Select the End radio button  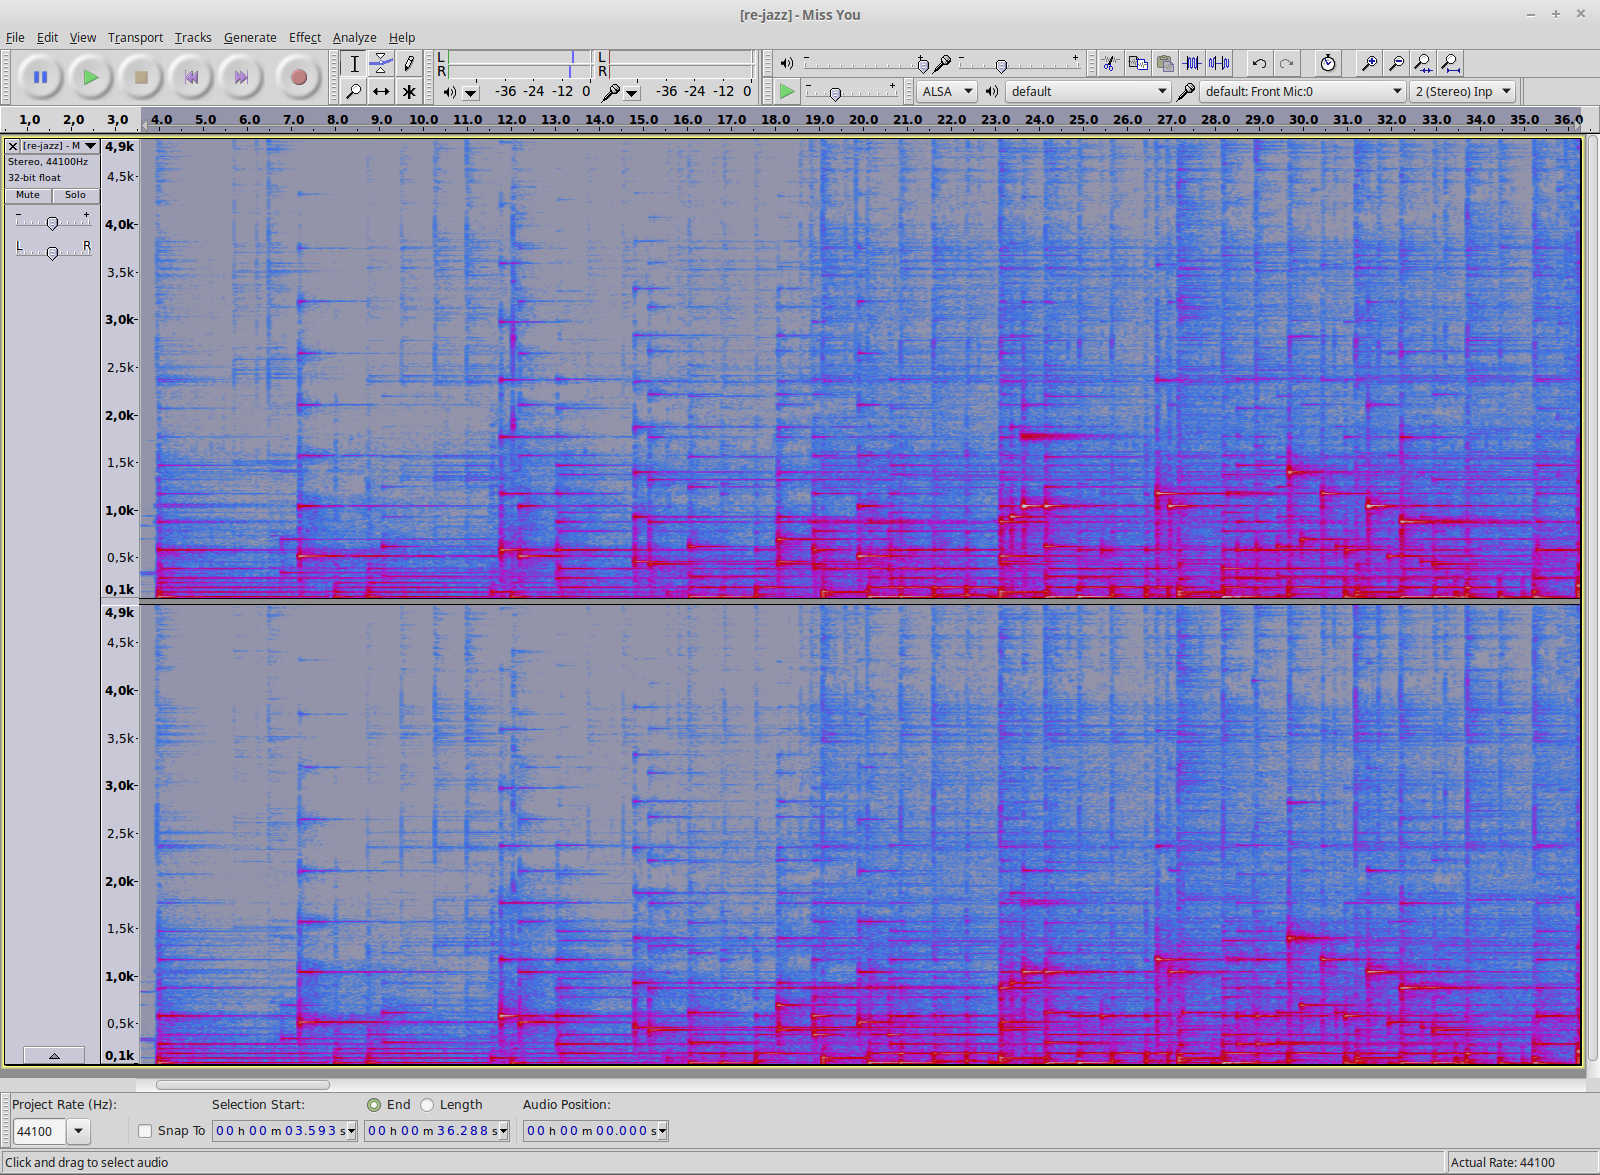pyautogui.click(x=374, y=1105)
